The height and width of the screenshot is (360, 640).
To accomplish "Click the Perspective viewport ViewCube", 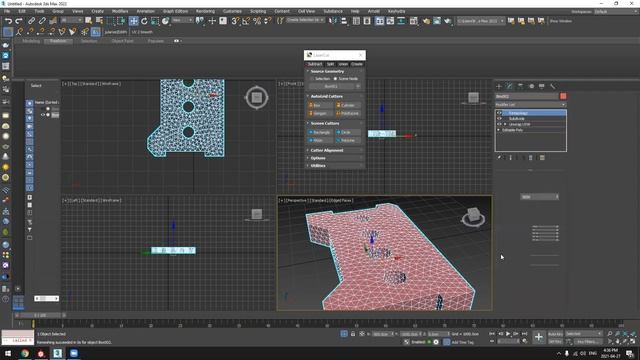I will coord(473,216).
